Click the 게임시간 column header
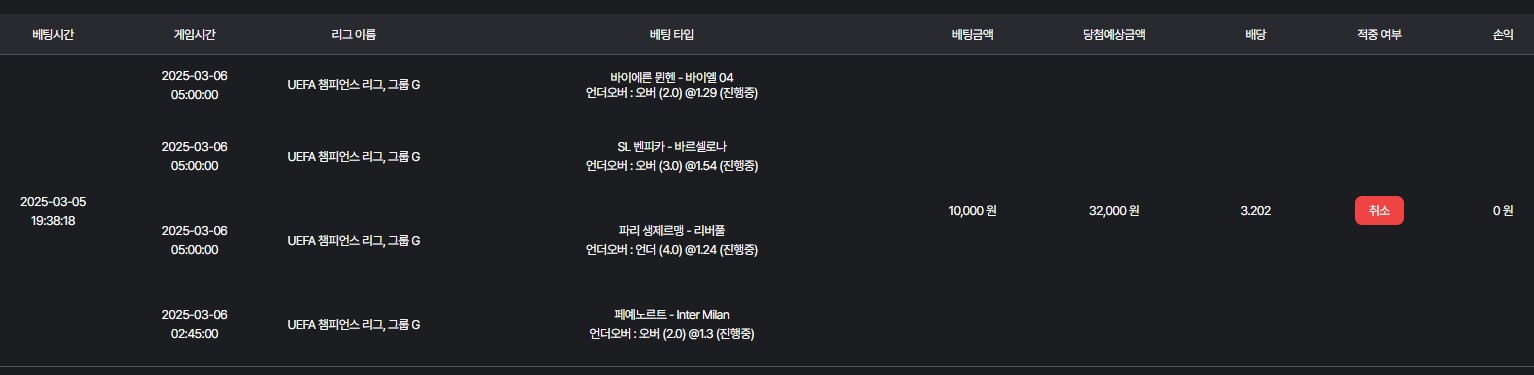Screen dimensions: 1534x375 pos(194,34)
